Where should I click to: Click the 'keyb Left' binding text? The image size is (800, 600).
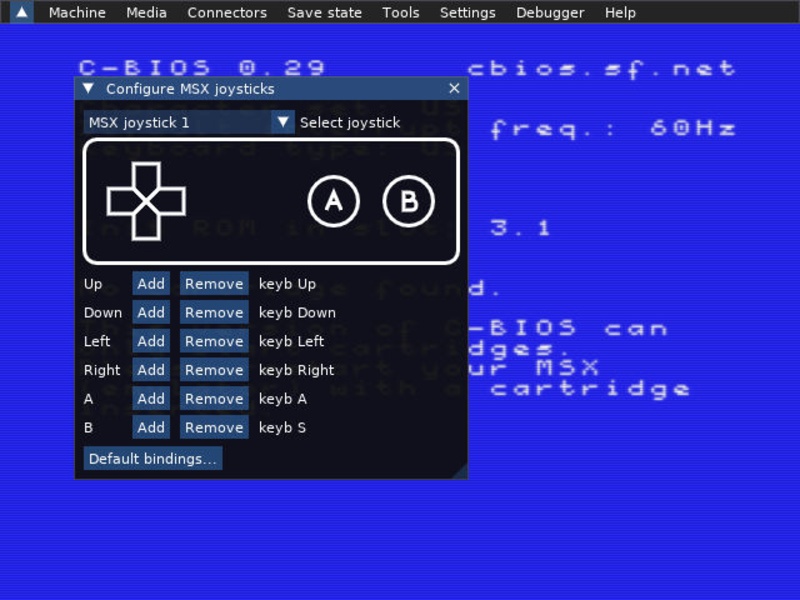pos(291,341)
